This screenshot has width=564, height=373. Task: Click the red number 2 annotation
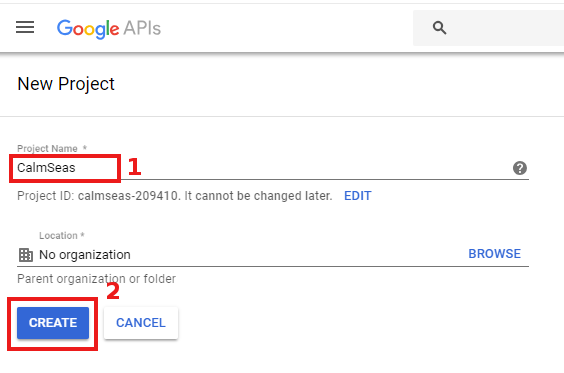pos(113,291)
